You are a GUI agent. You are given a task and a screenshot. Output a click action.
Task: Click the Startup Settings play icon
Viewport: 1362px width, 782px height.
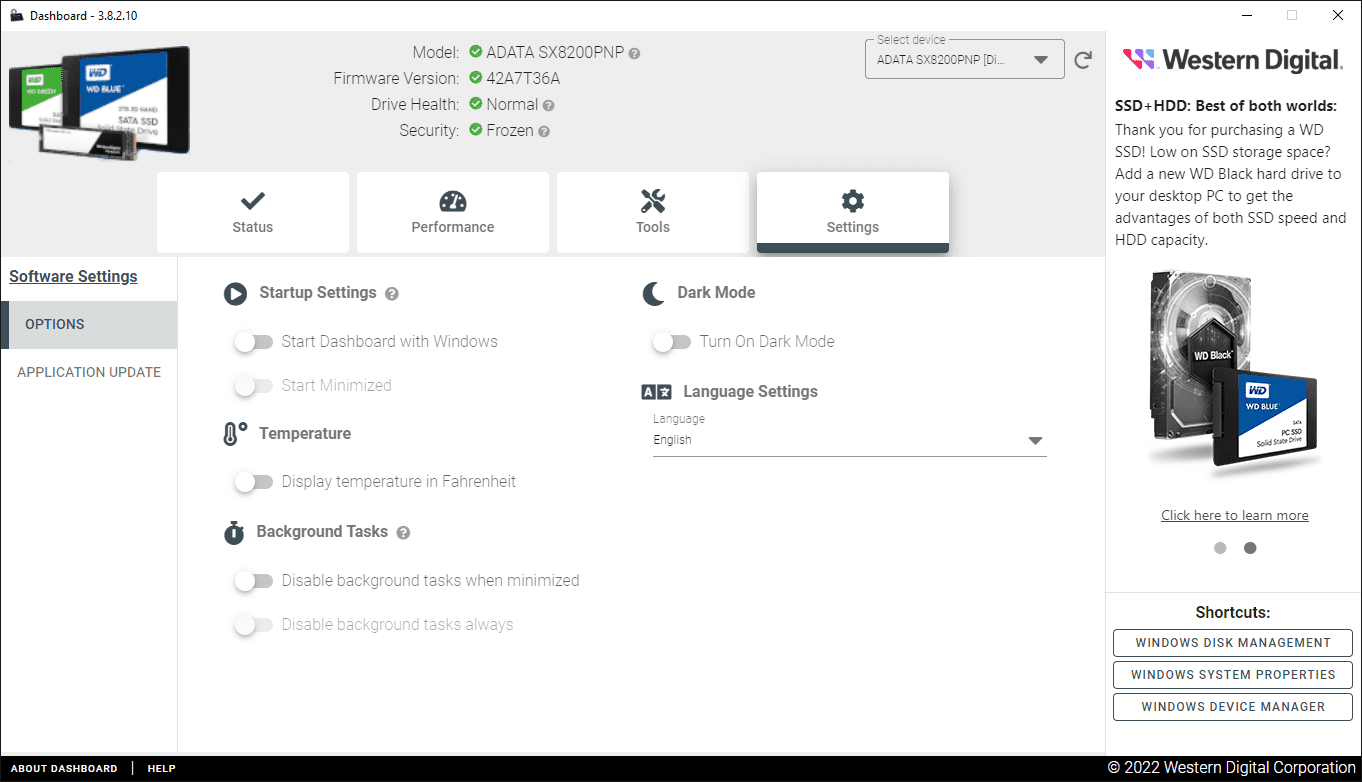pyautogui.click(x=235, y=294)
